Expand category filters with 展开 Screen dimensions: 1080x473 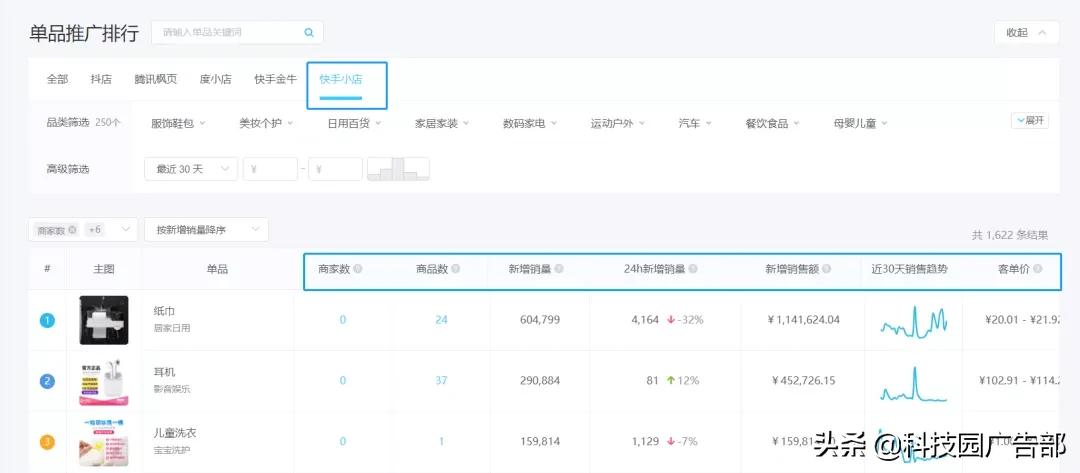point(1030,120)
